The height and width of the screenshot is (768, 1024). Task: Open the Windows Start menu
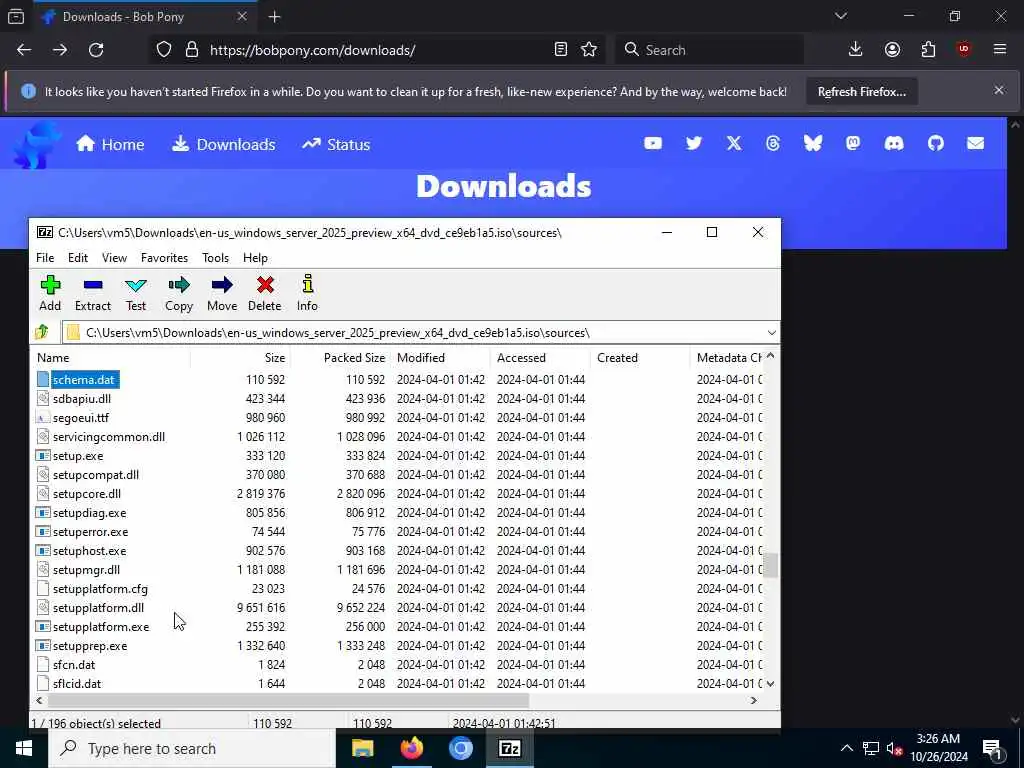[24, 748]
